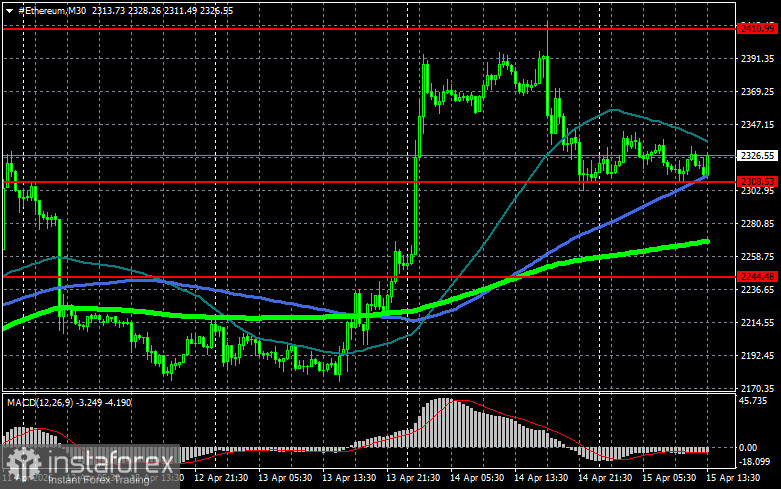Click the #Ethereum,M30 symbol title
This screenshot has height=489, width=781.
(52, 10)
